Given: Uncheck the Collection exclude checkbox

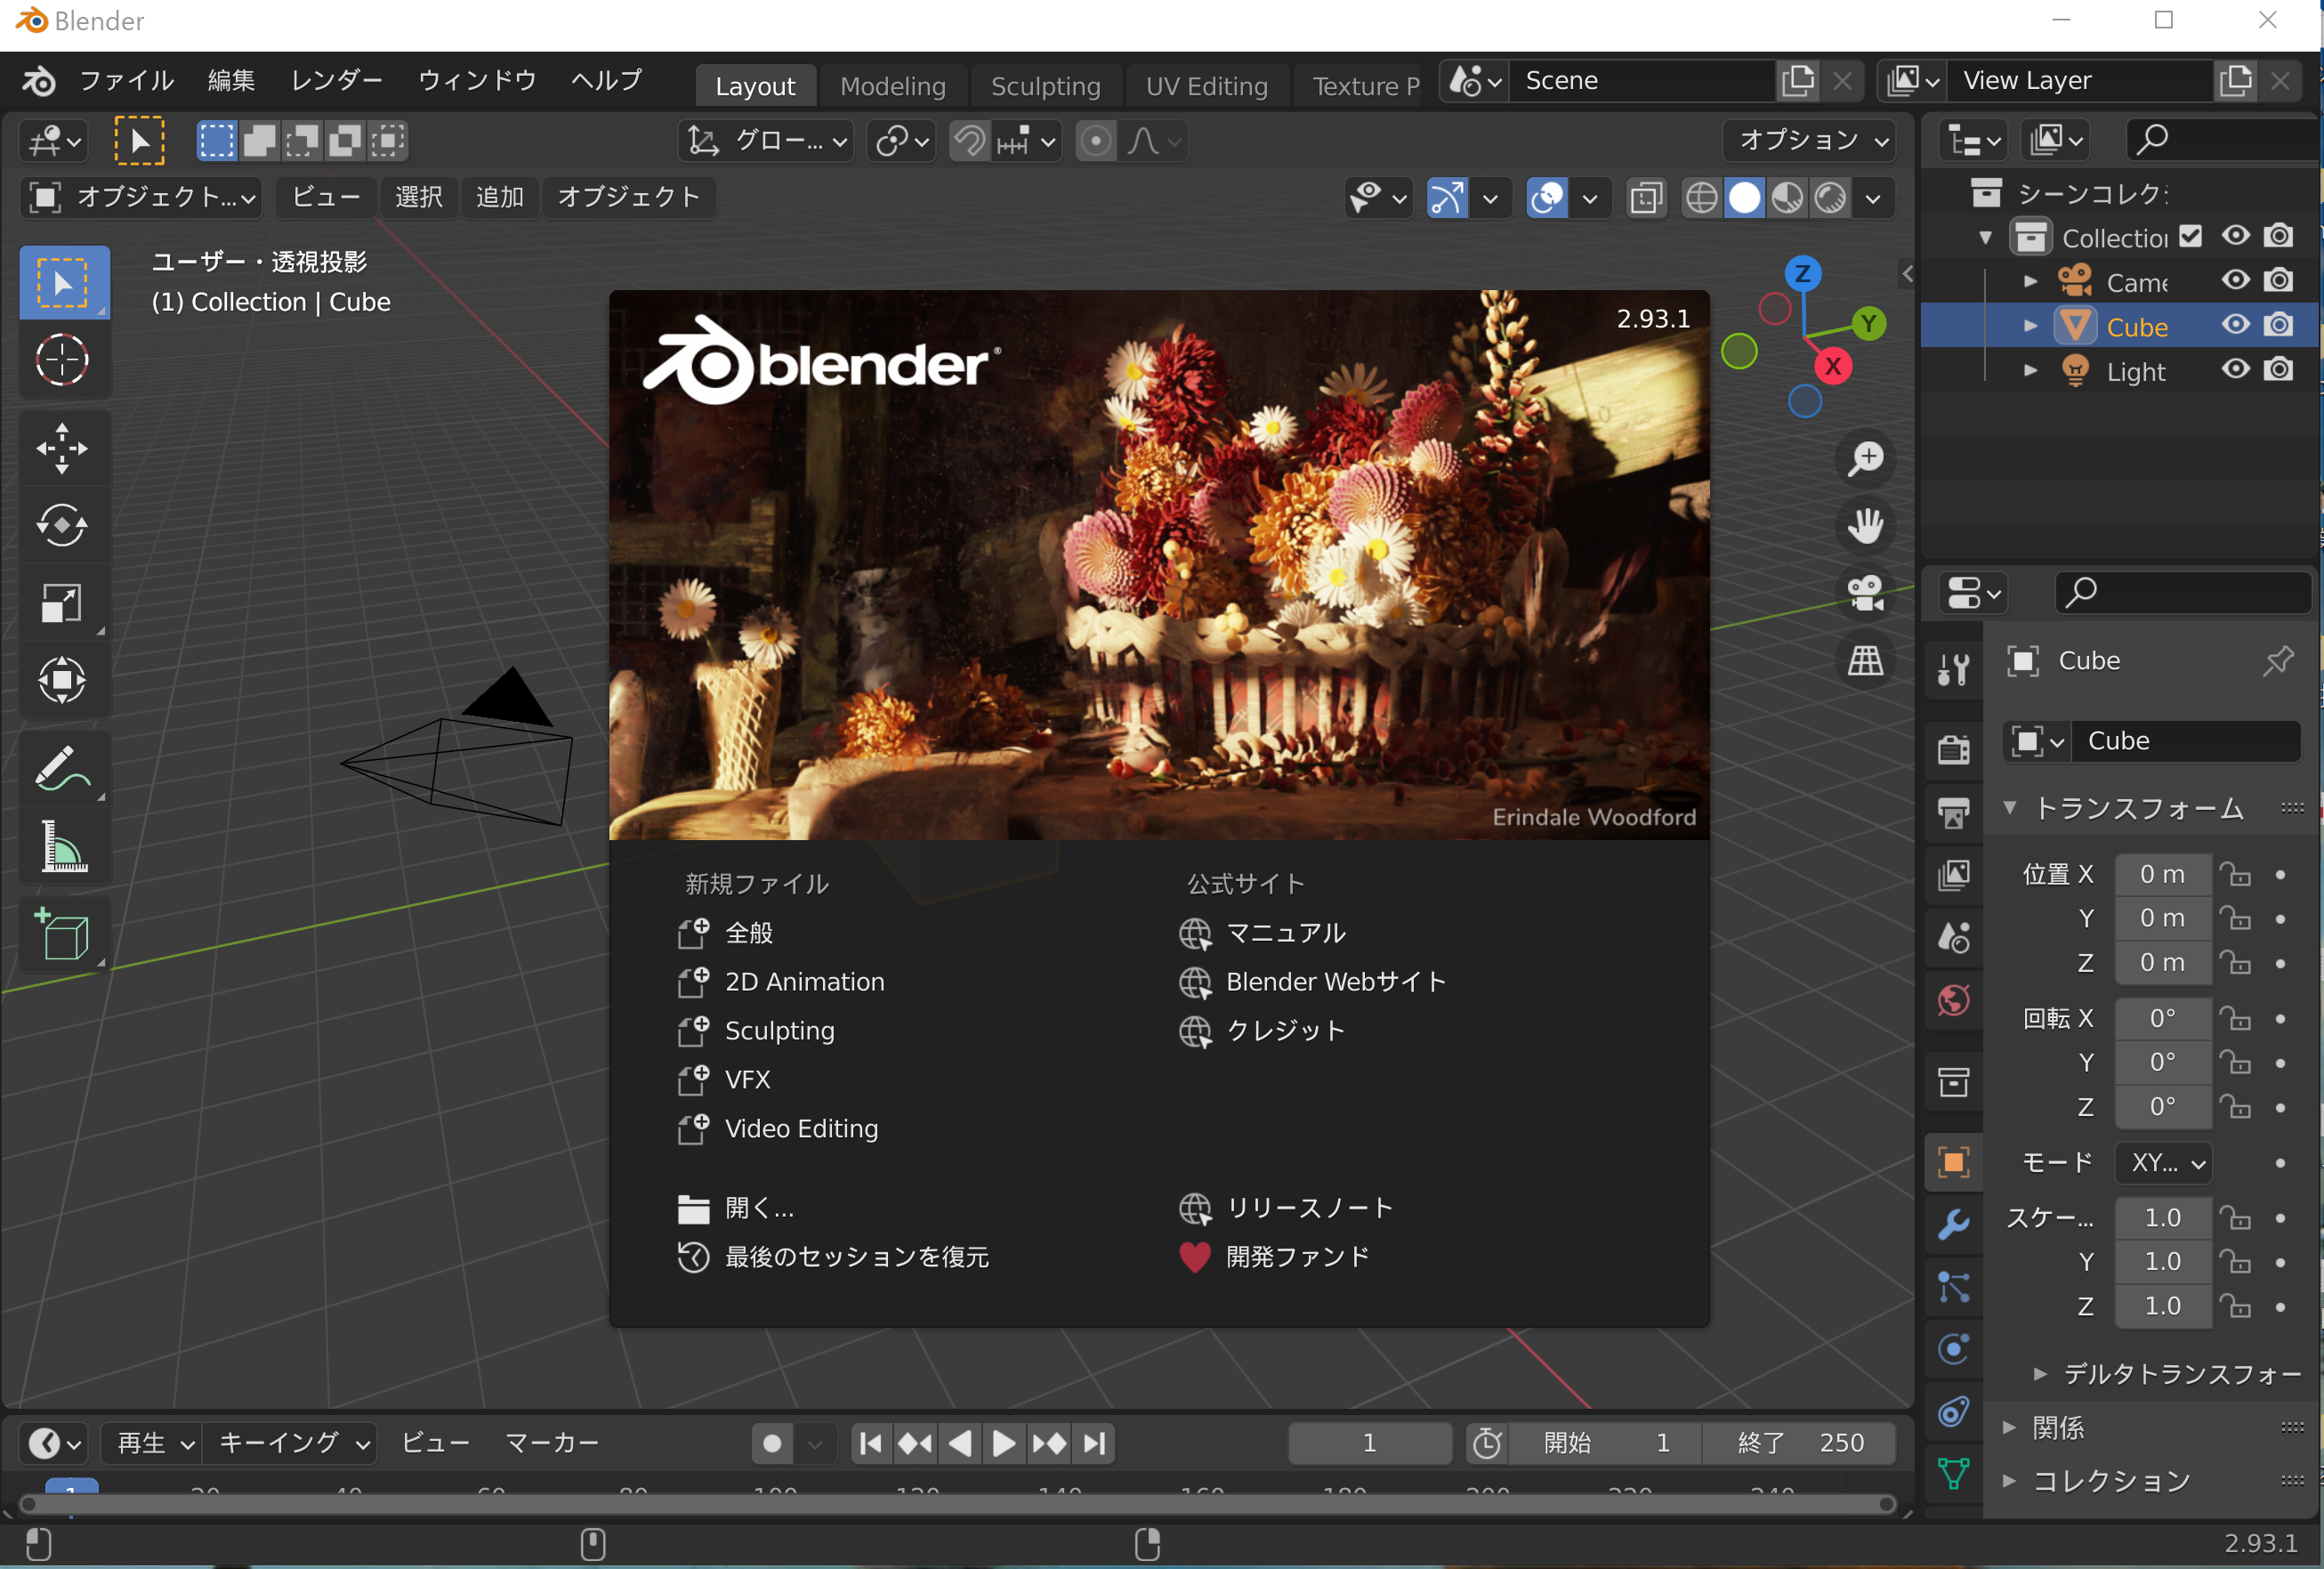Looking at the screenshot, I should (x=2191, y=237).
